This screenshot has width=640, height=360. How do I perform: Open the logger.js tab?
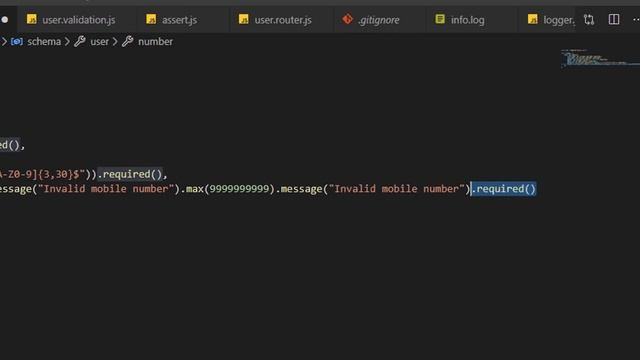click(547, 20)
